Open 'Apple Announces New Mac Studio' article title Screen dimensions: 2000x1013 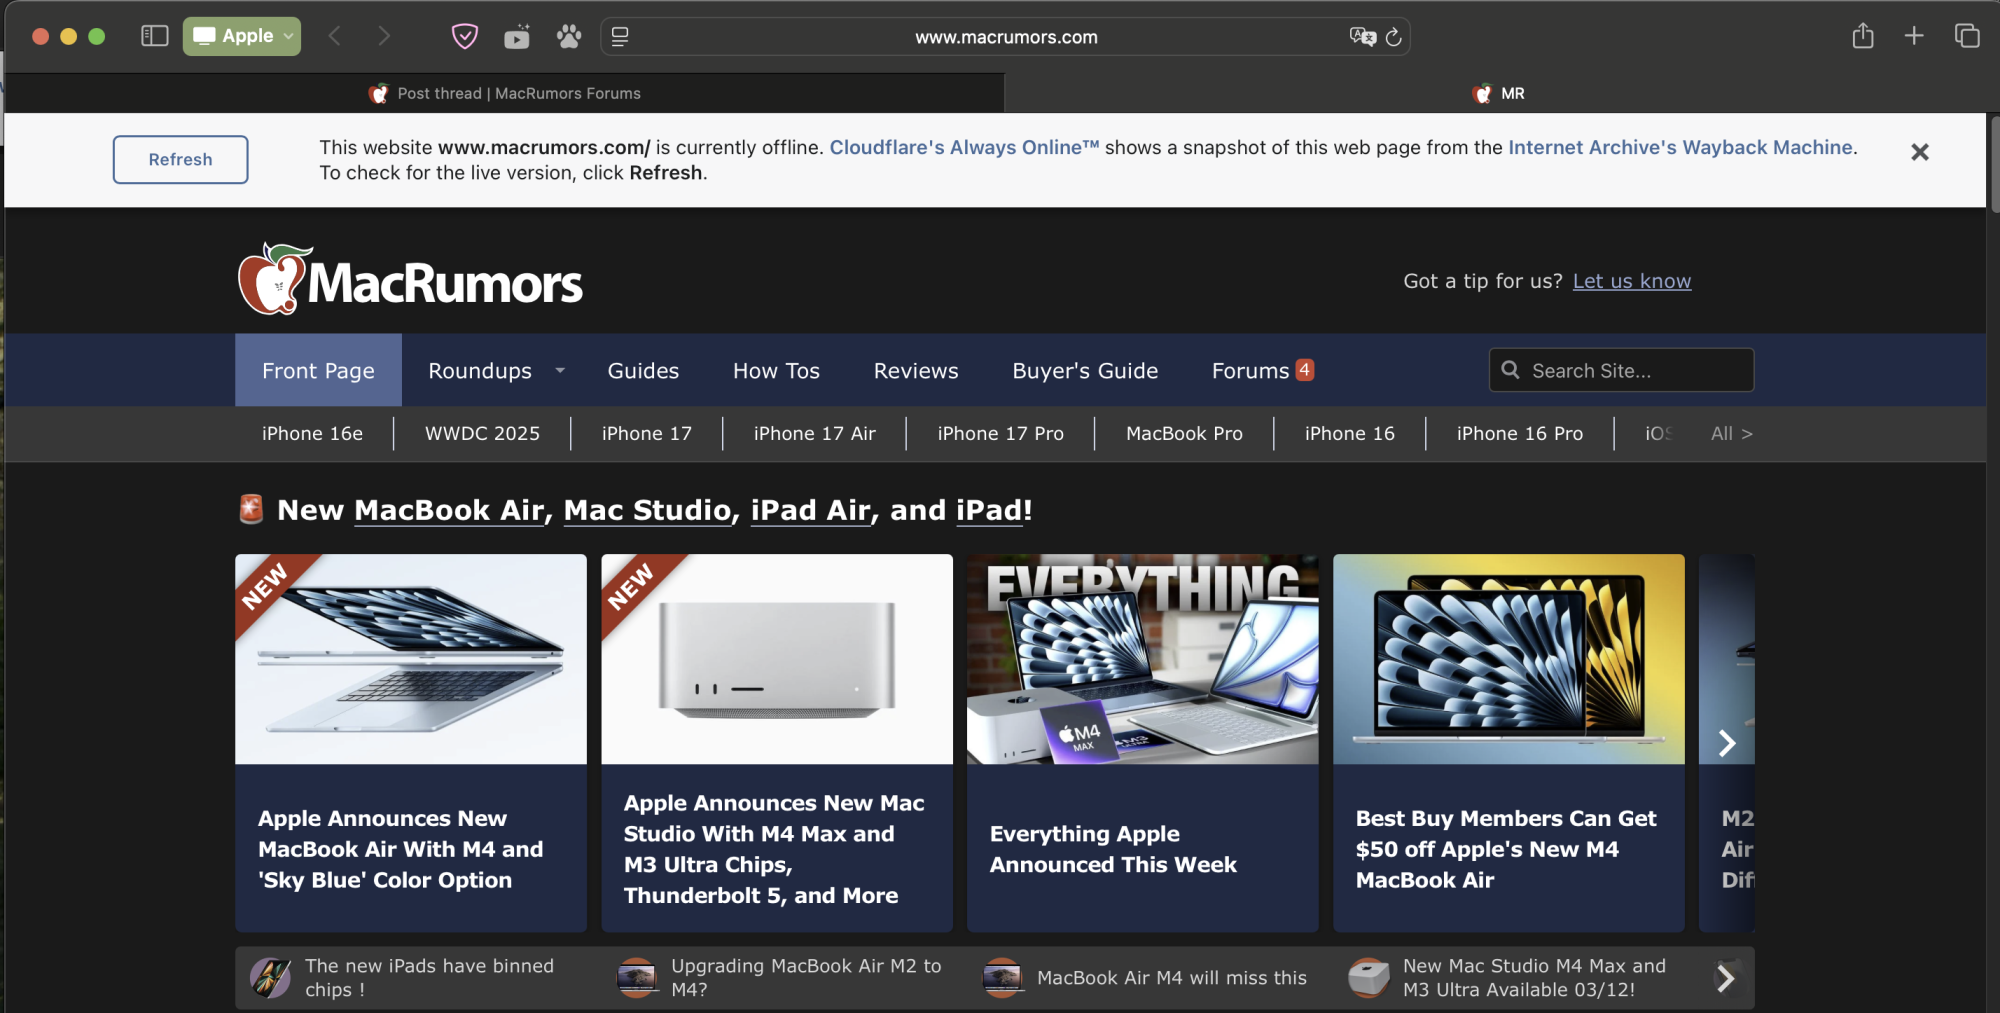[774, 849]
